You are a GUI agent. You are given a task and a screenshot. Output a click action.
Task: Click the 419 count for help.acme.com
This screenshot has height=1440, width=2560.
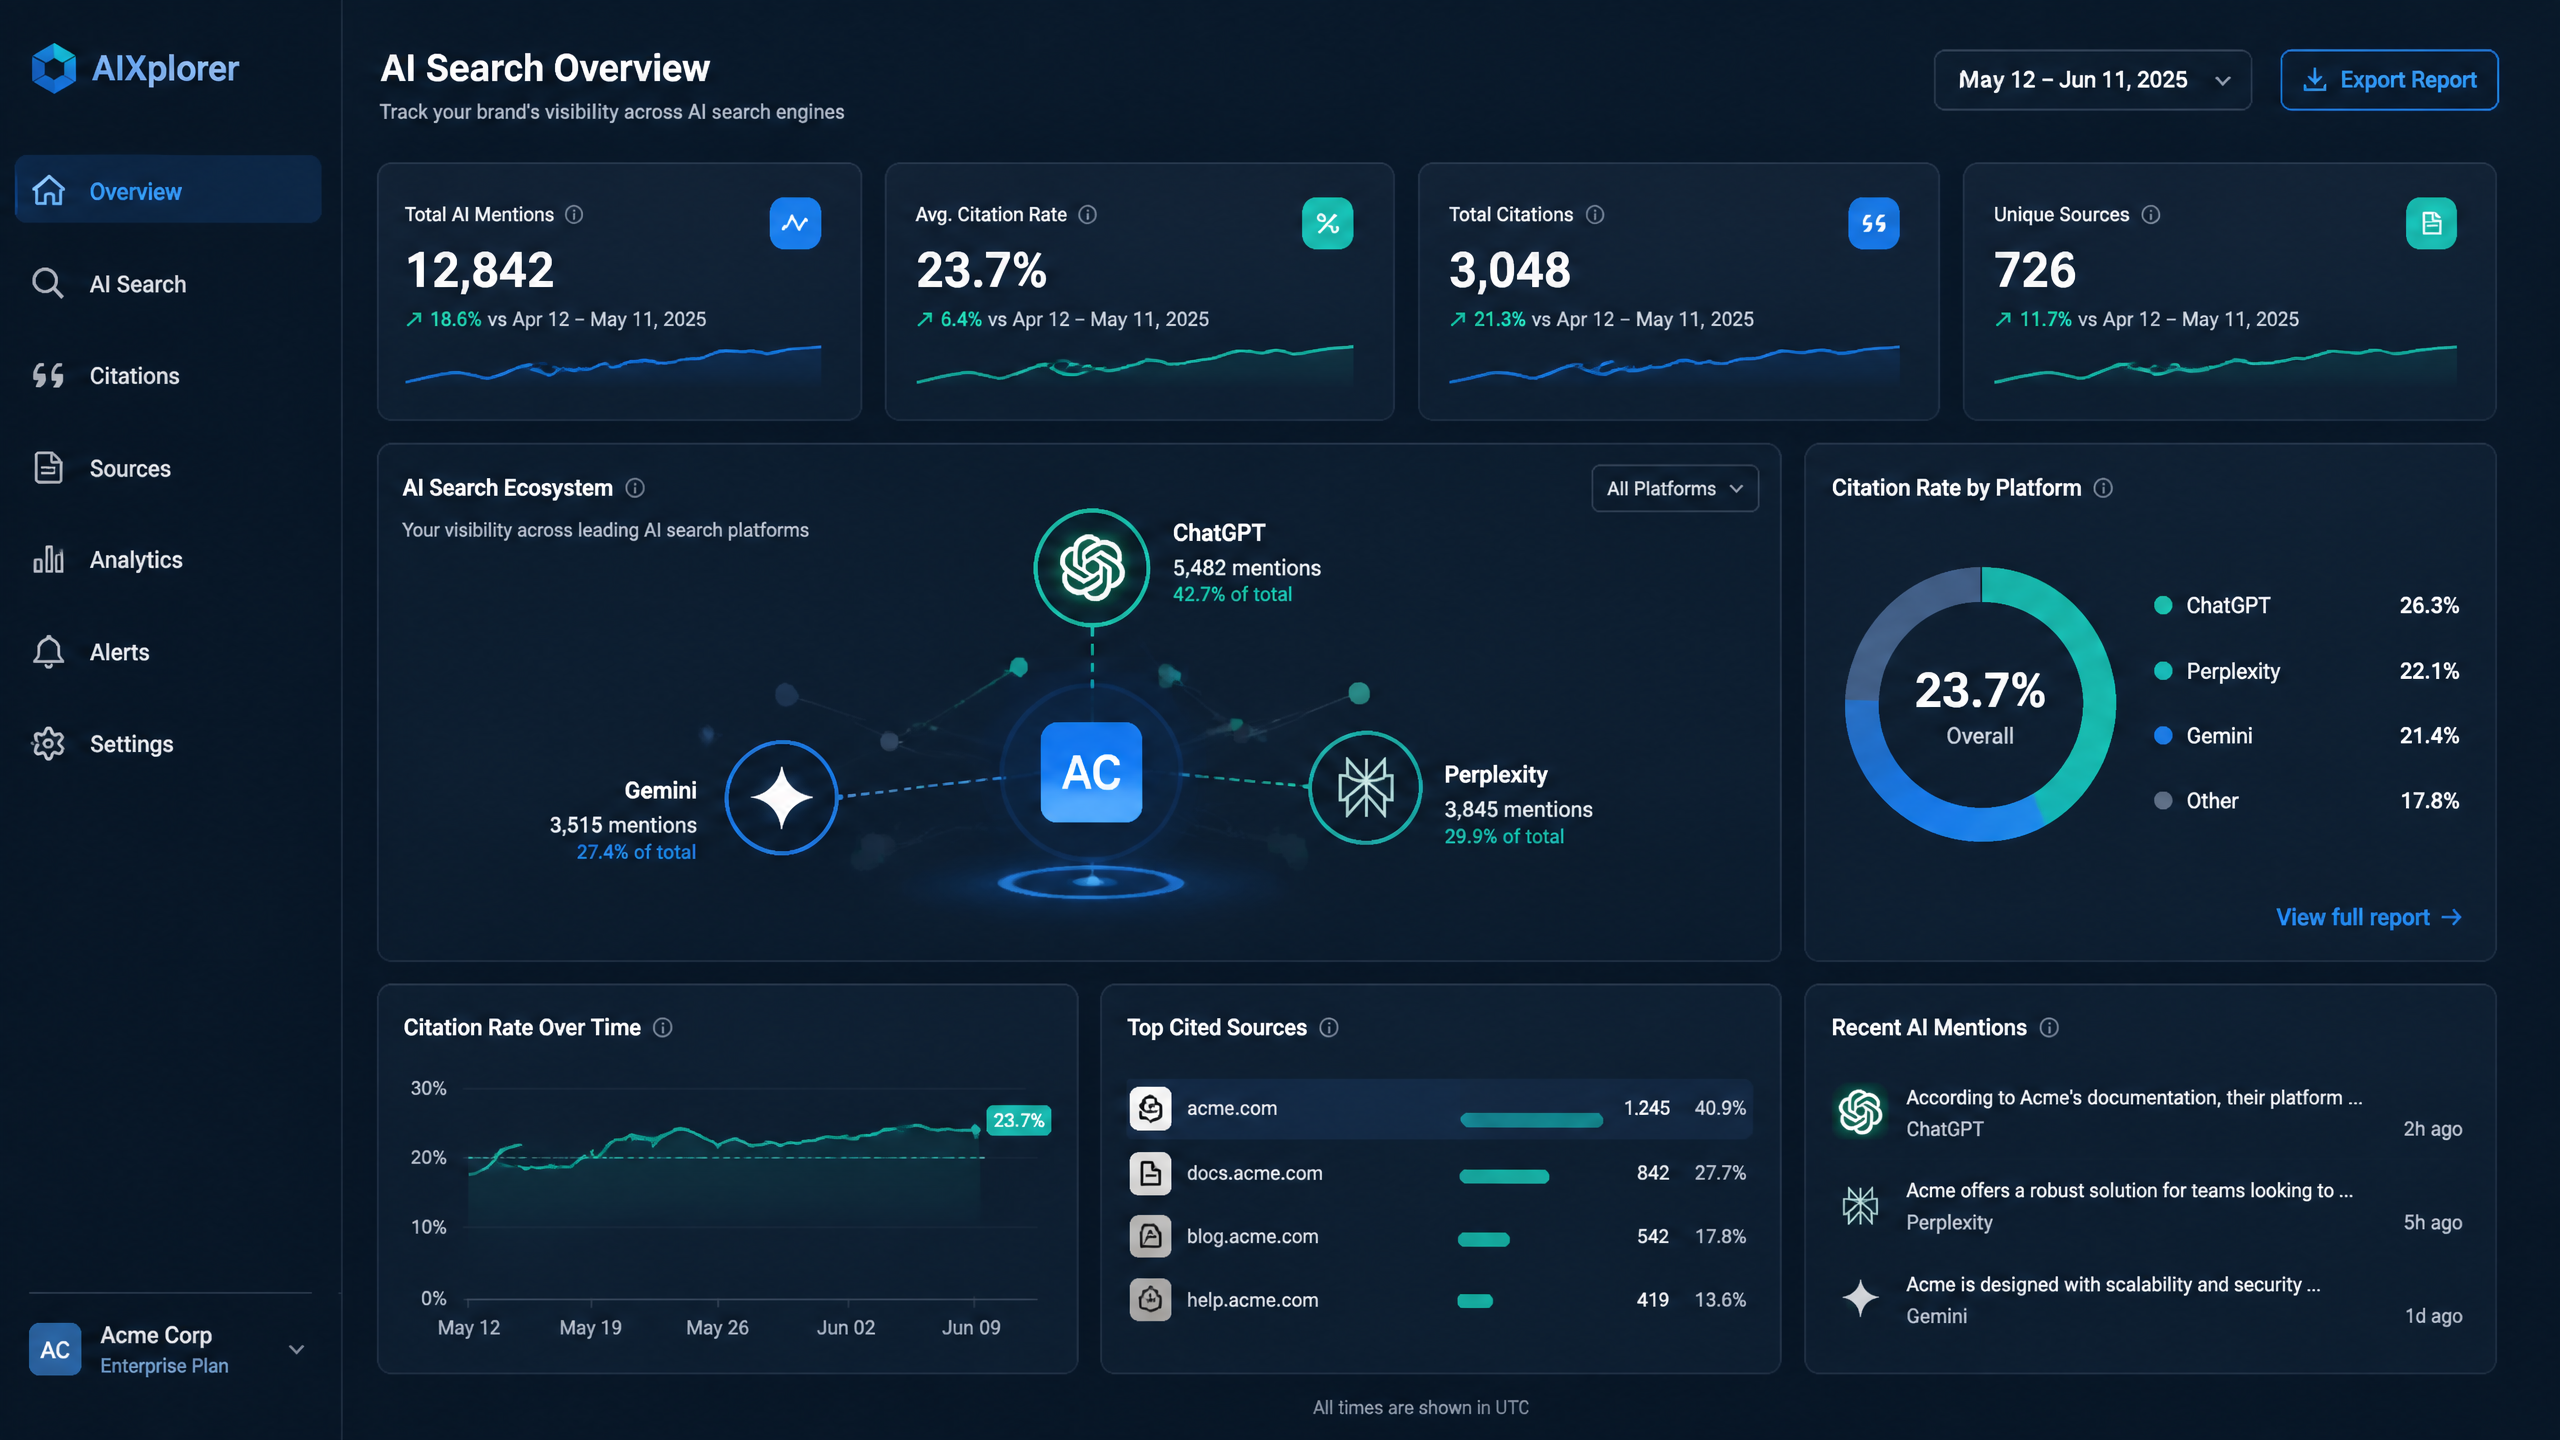pos(1652,1300)
